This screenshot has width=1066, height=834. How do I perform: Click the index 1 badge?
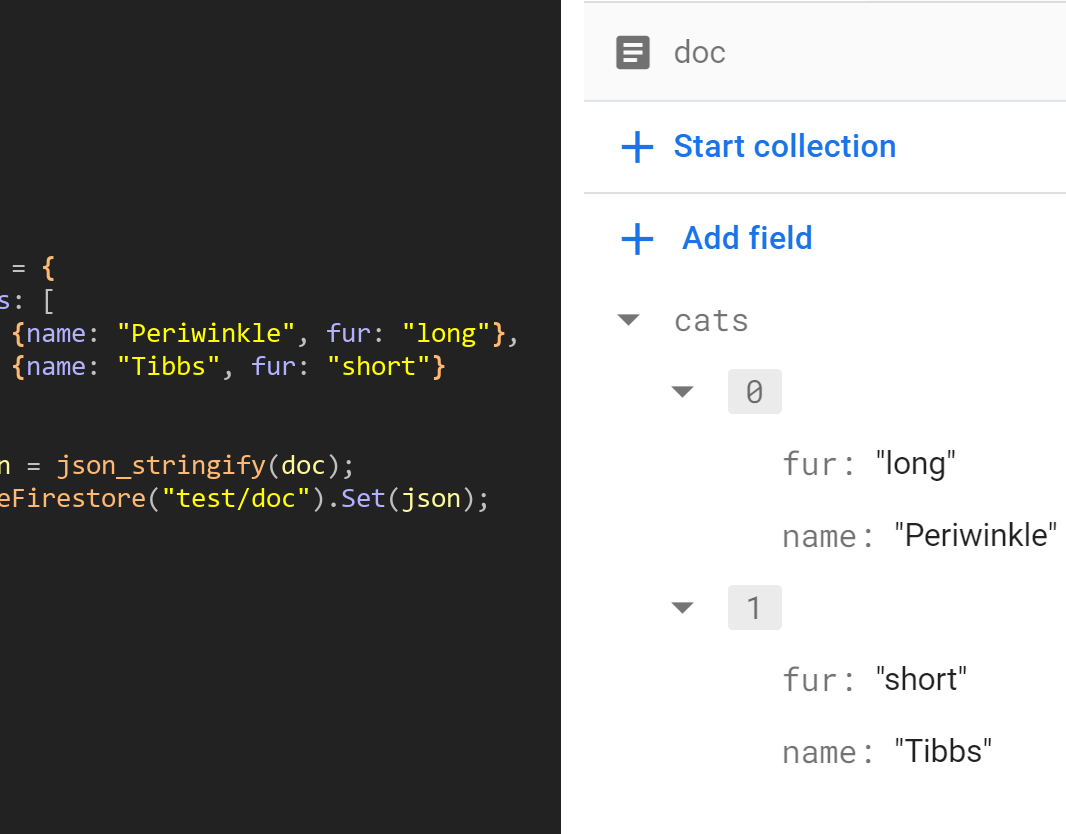pos(754,607)
